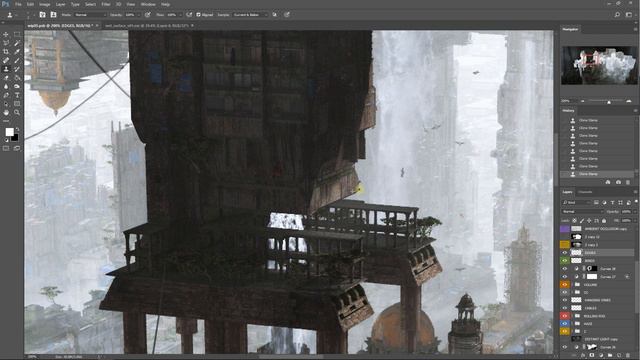This screenshot has height=360, width=640.
Task: Select the Pen tool
Action: point(6,95)
